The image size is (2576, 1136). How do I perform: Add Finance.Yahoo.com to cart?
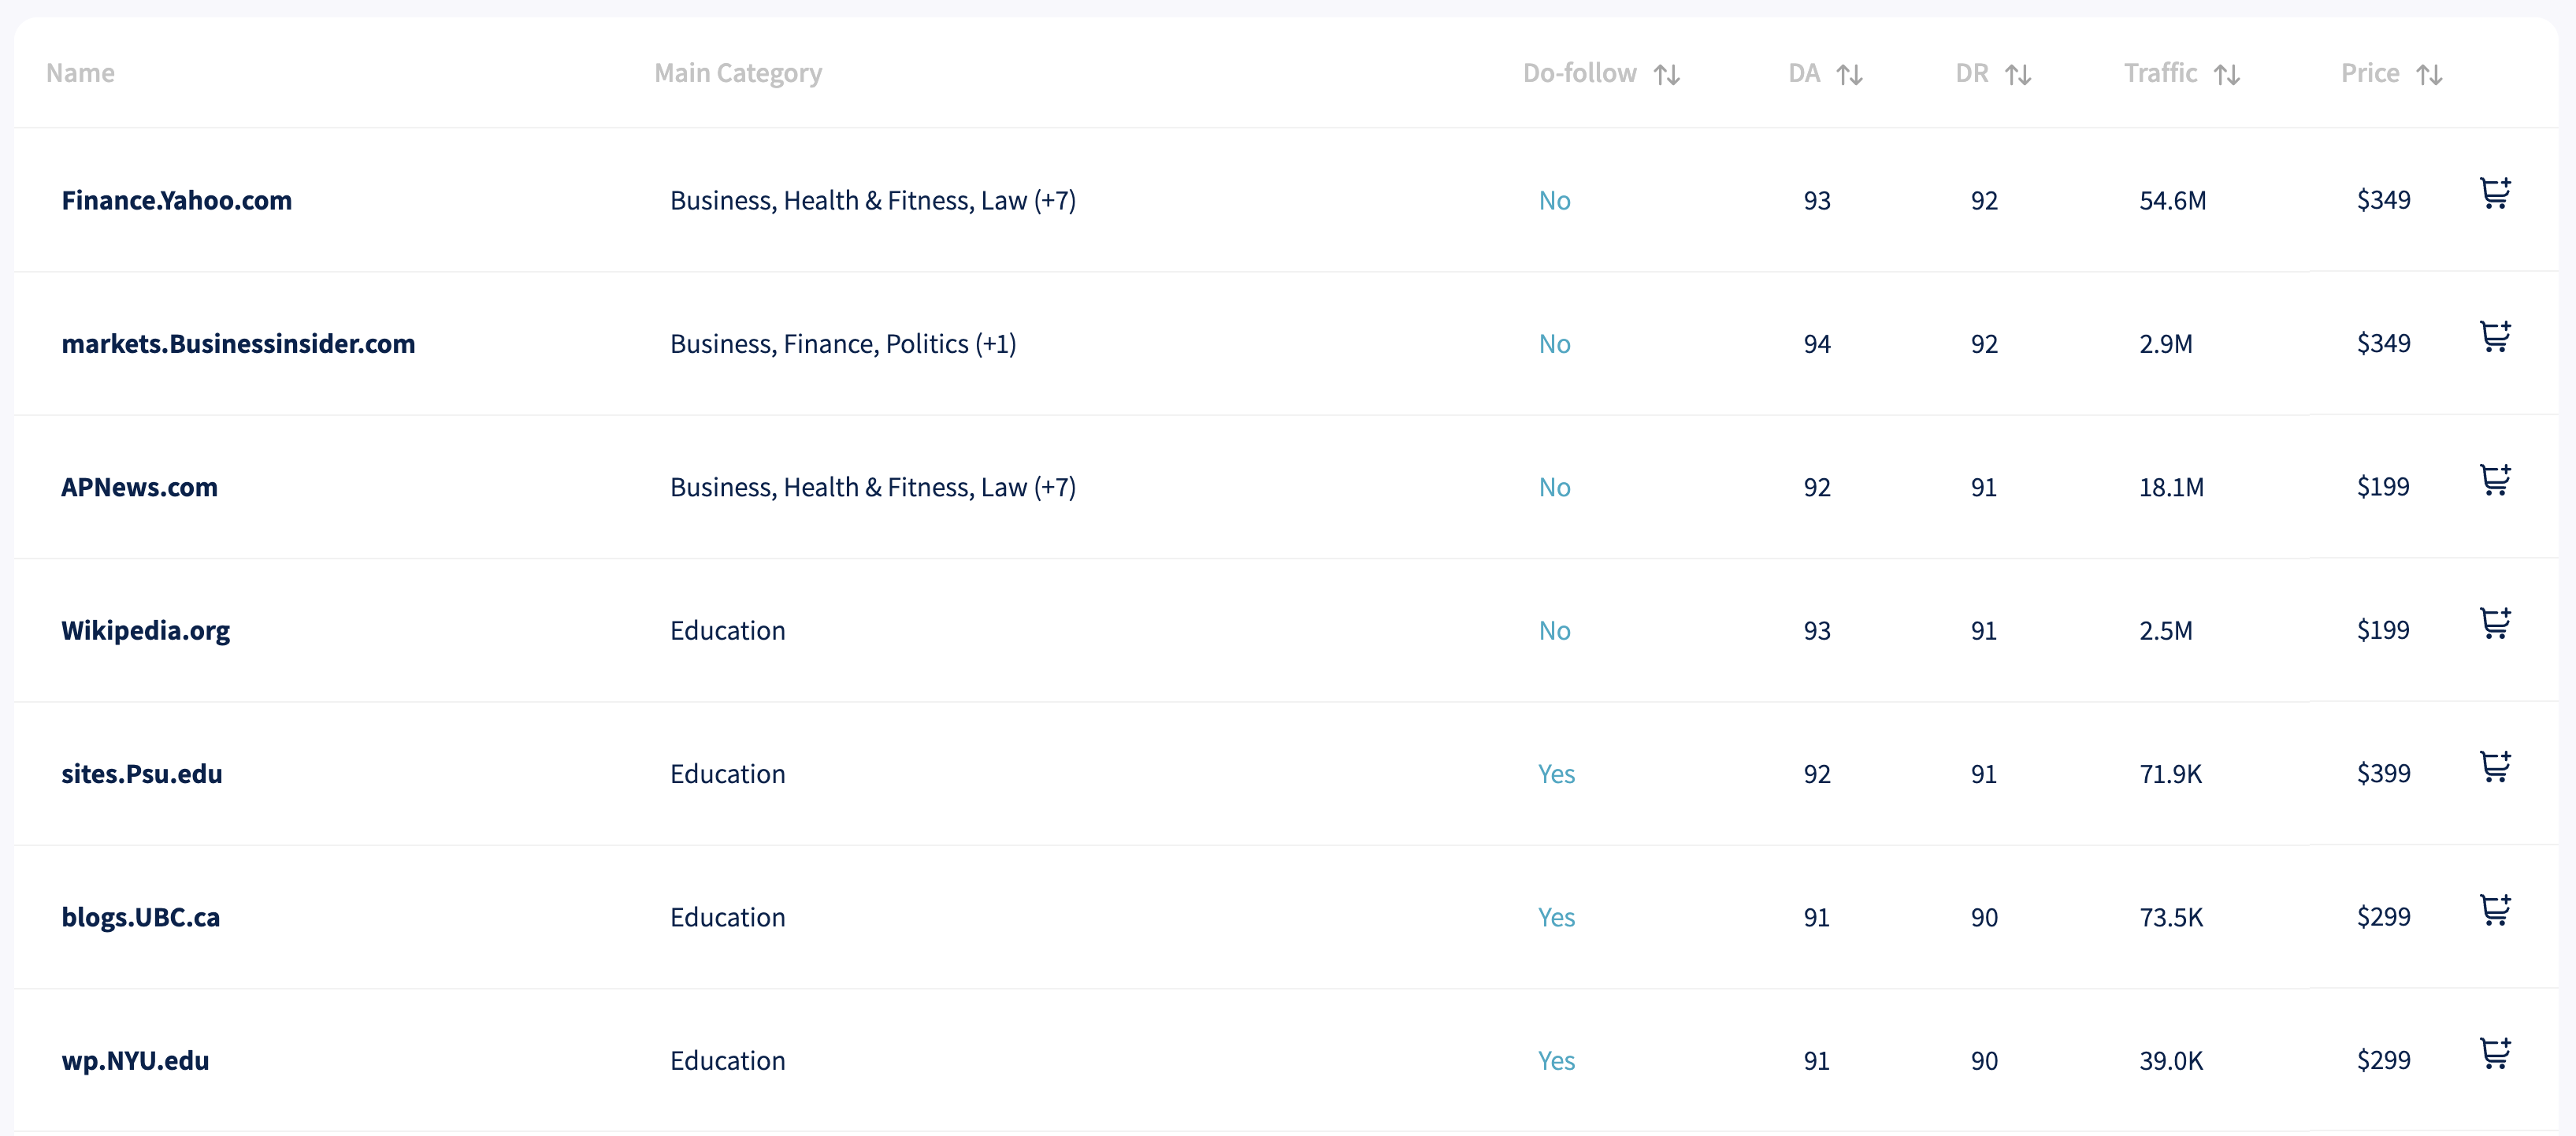pos(2495,193)
